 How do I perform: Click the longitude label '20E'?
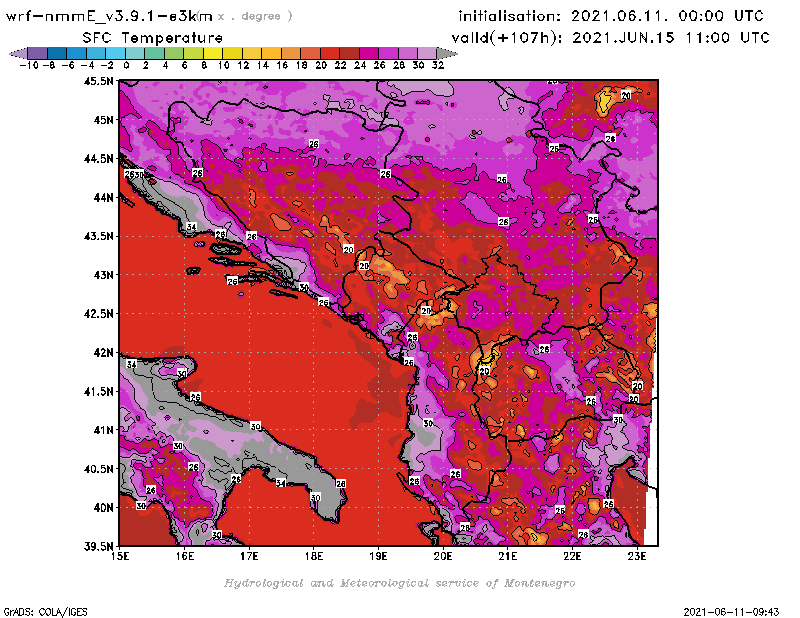coord(443,556)
